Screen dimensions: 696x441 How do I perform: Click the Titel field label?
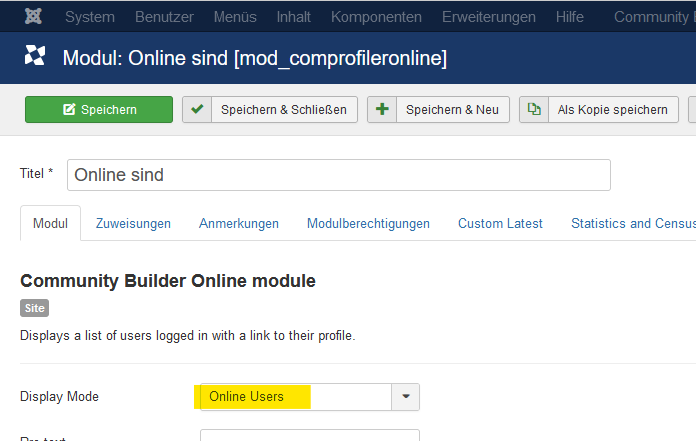click(x=36, y=173)
